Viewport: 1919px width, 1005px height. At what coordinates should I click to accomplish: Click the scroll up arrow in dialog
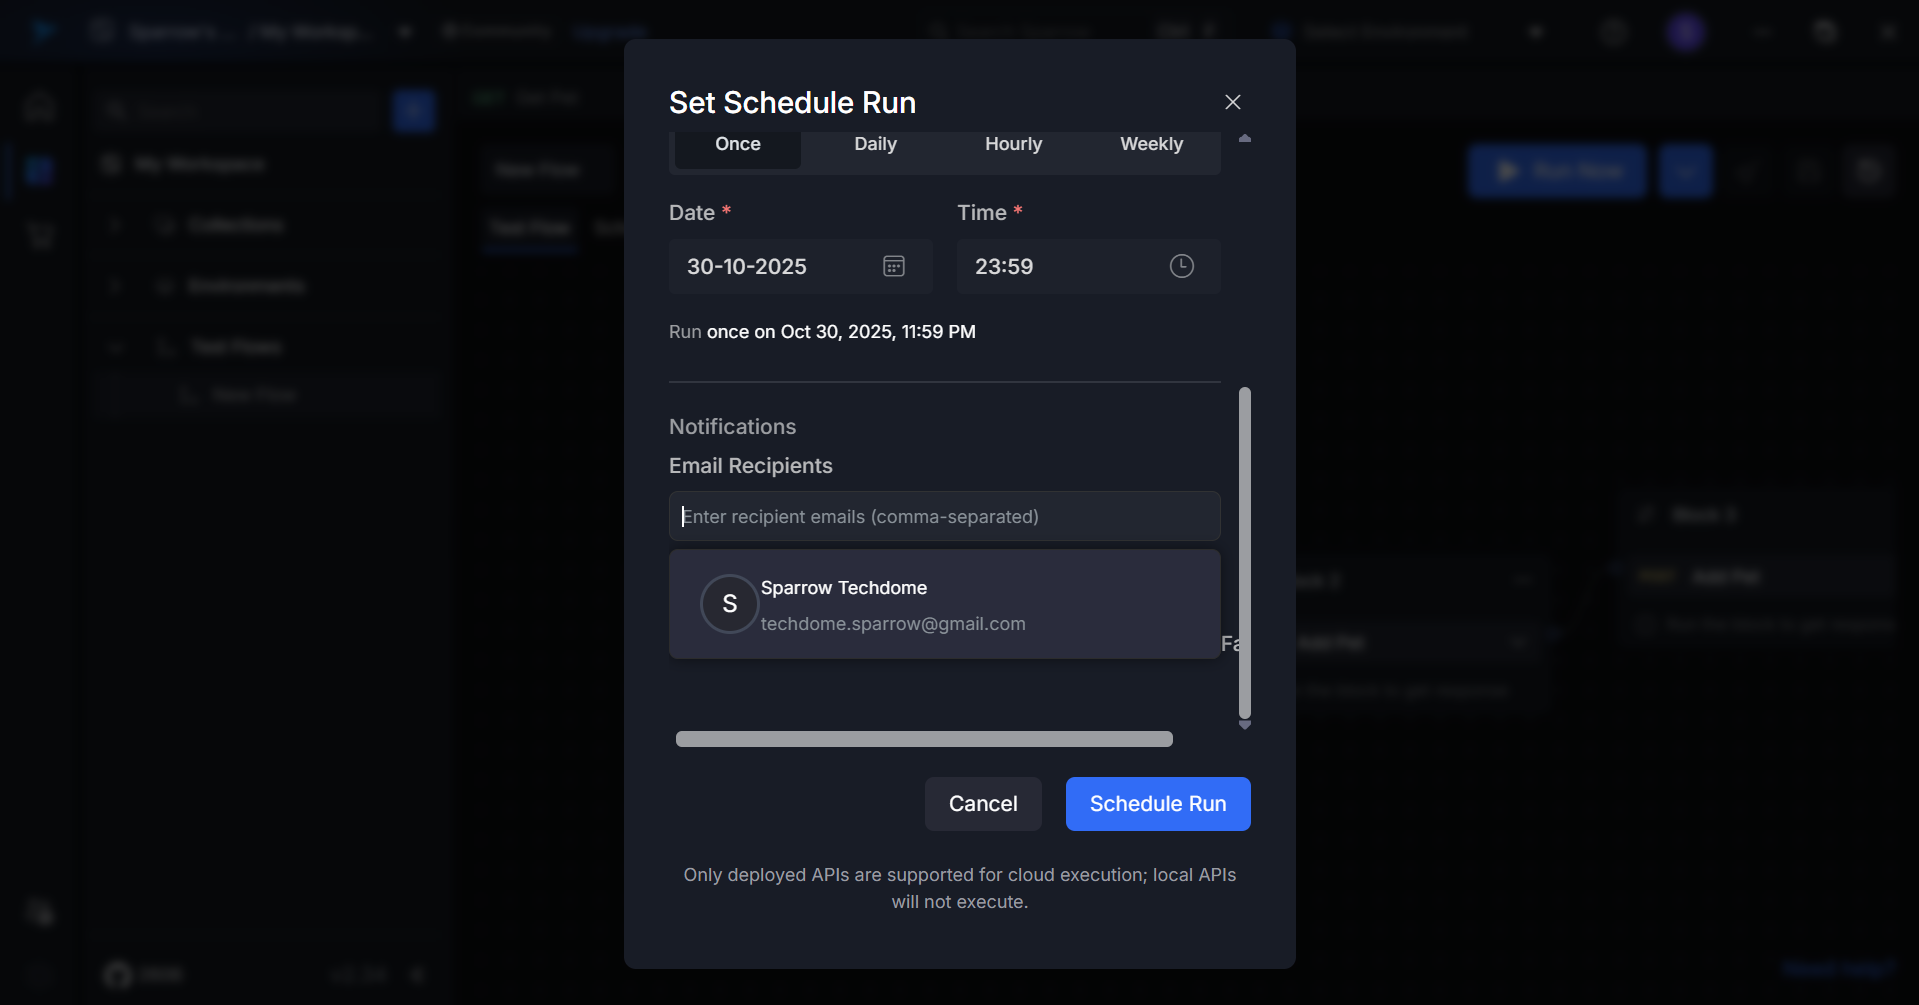(x=1245, y=139)
